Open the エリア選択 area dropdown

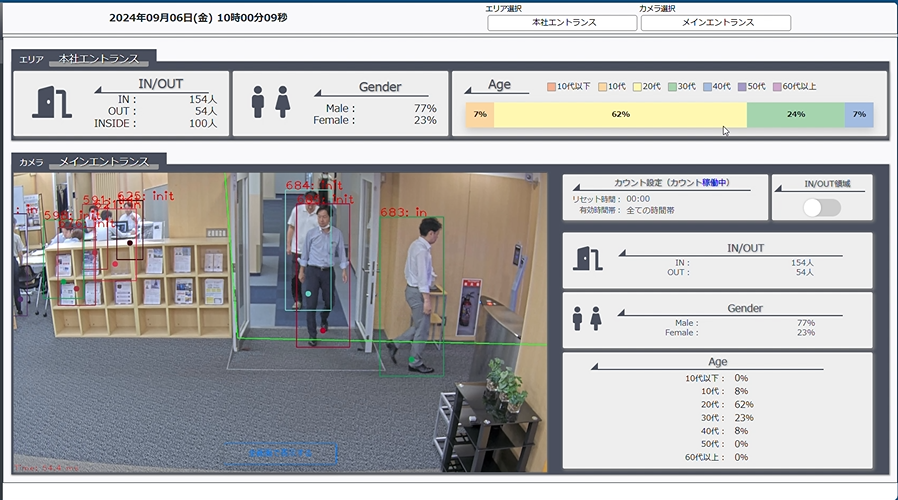tap(561, 23)
